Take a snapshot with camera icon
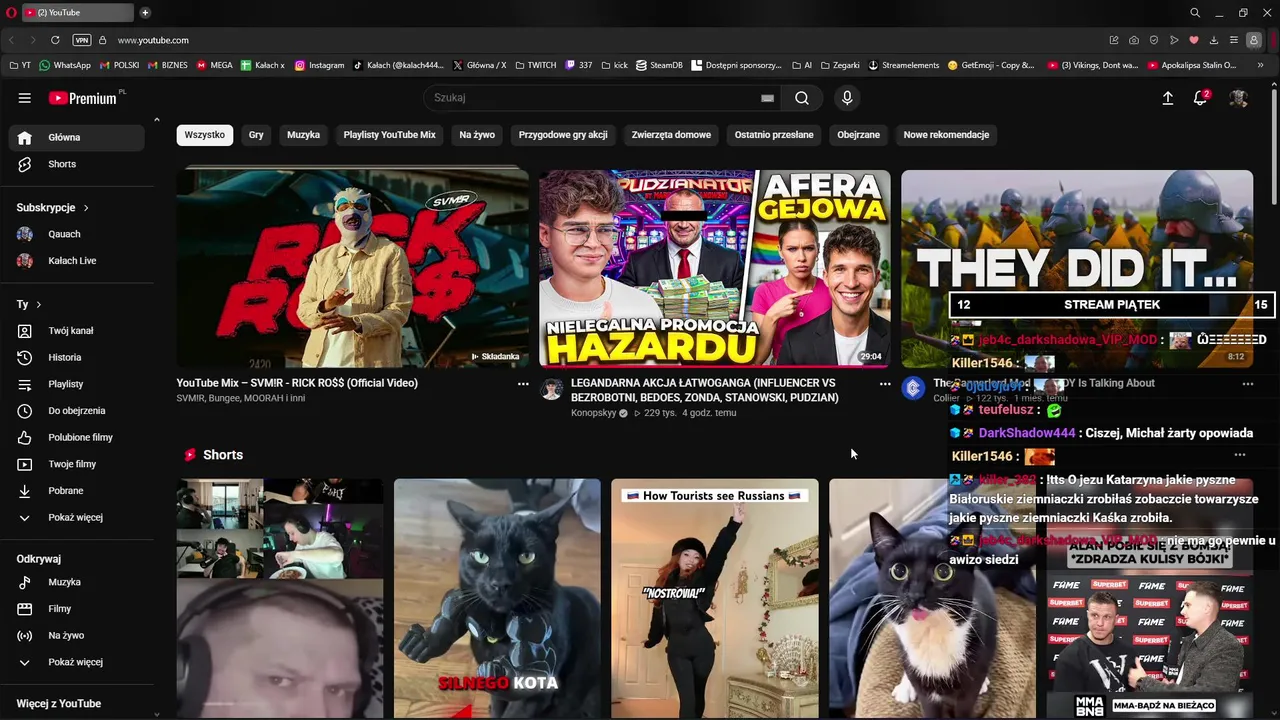This screenshot has width=1280, height=720. point(1134,40)
